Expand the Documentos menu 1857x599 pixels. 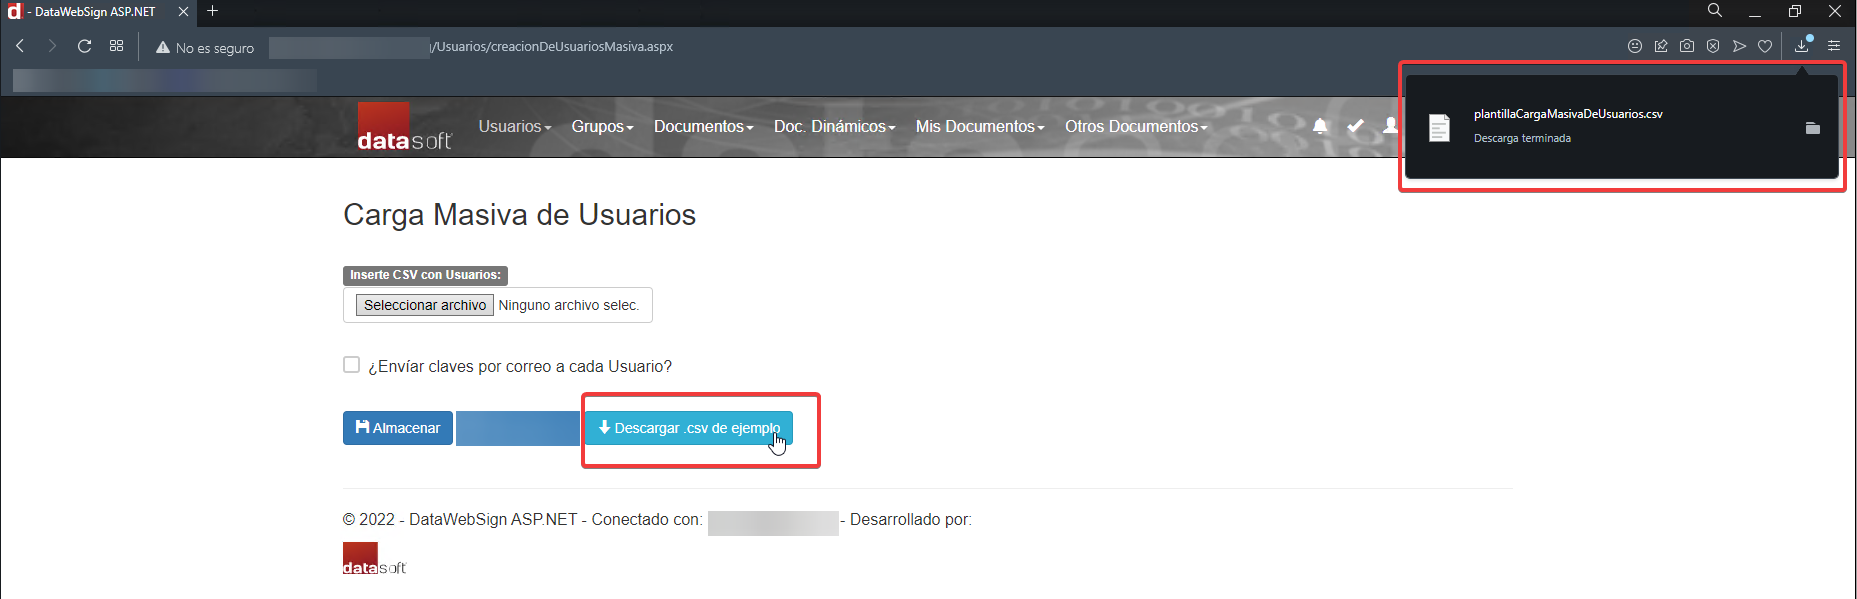(x=703, y=127)
